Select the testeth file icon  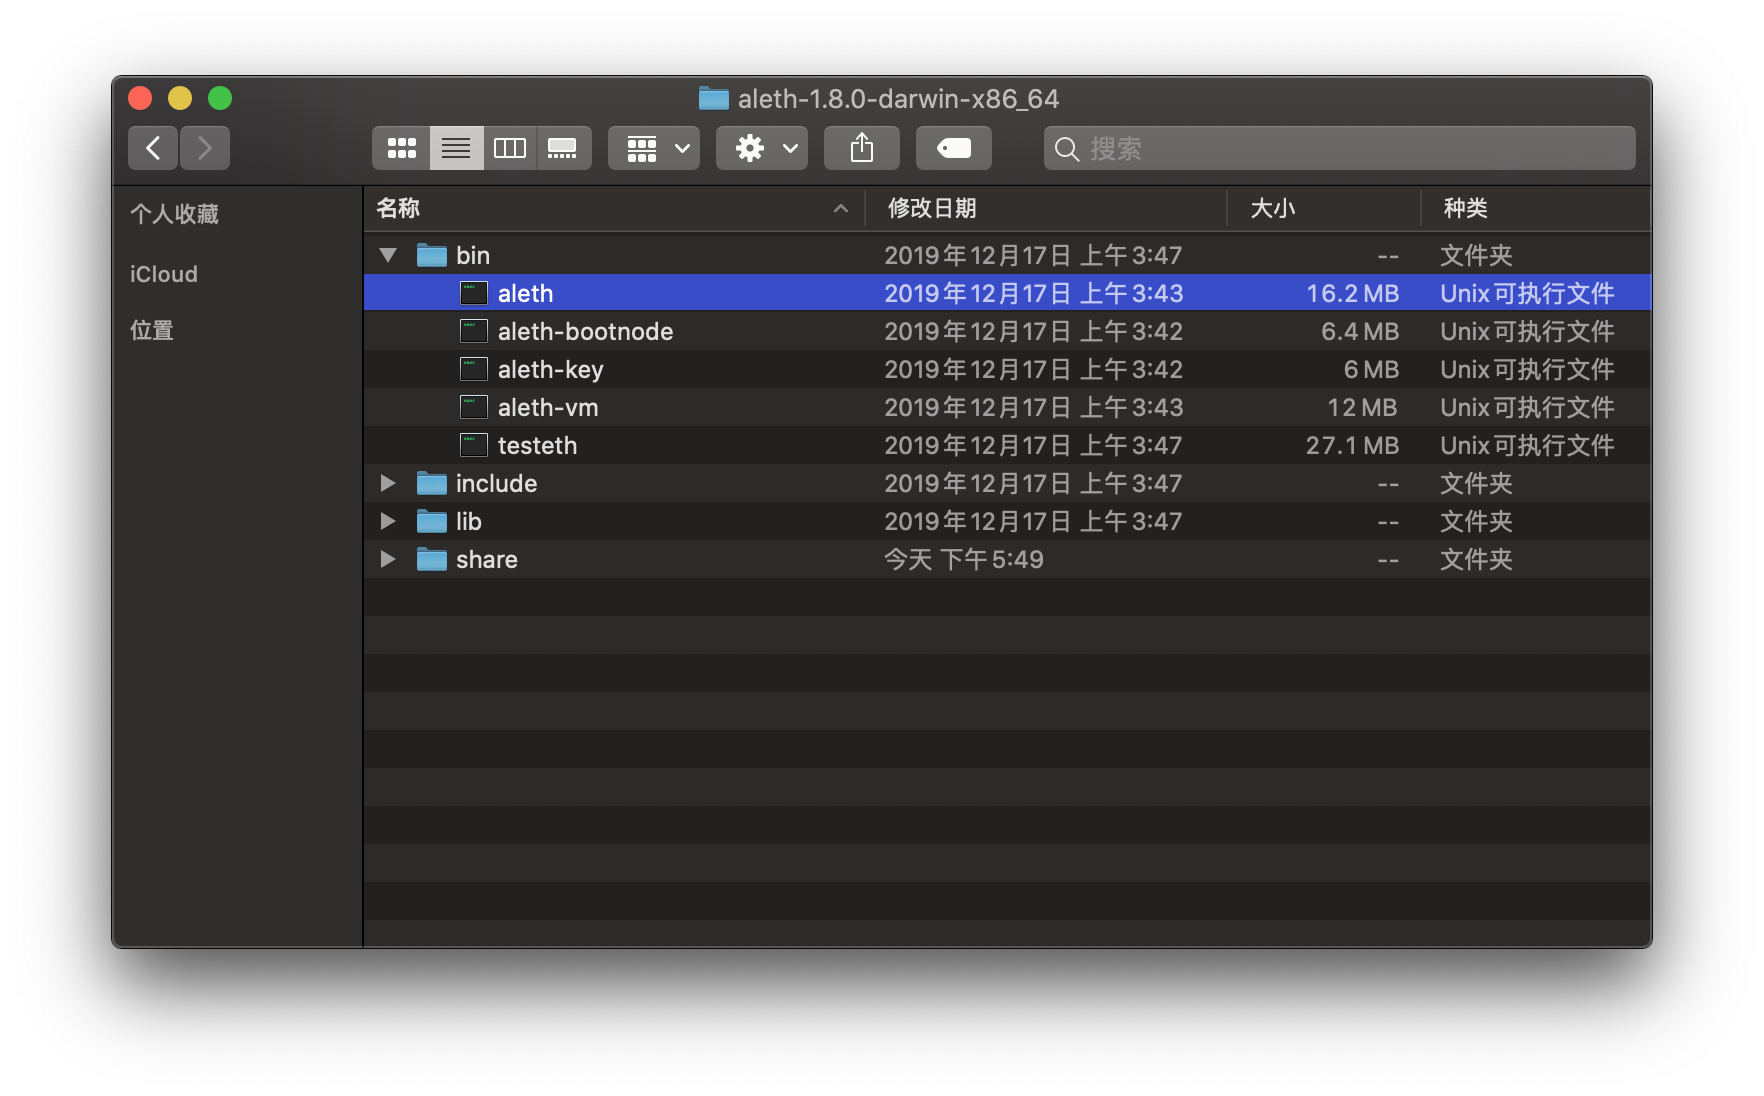click(x=474, y=445)
